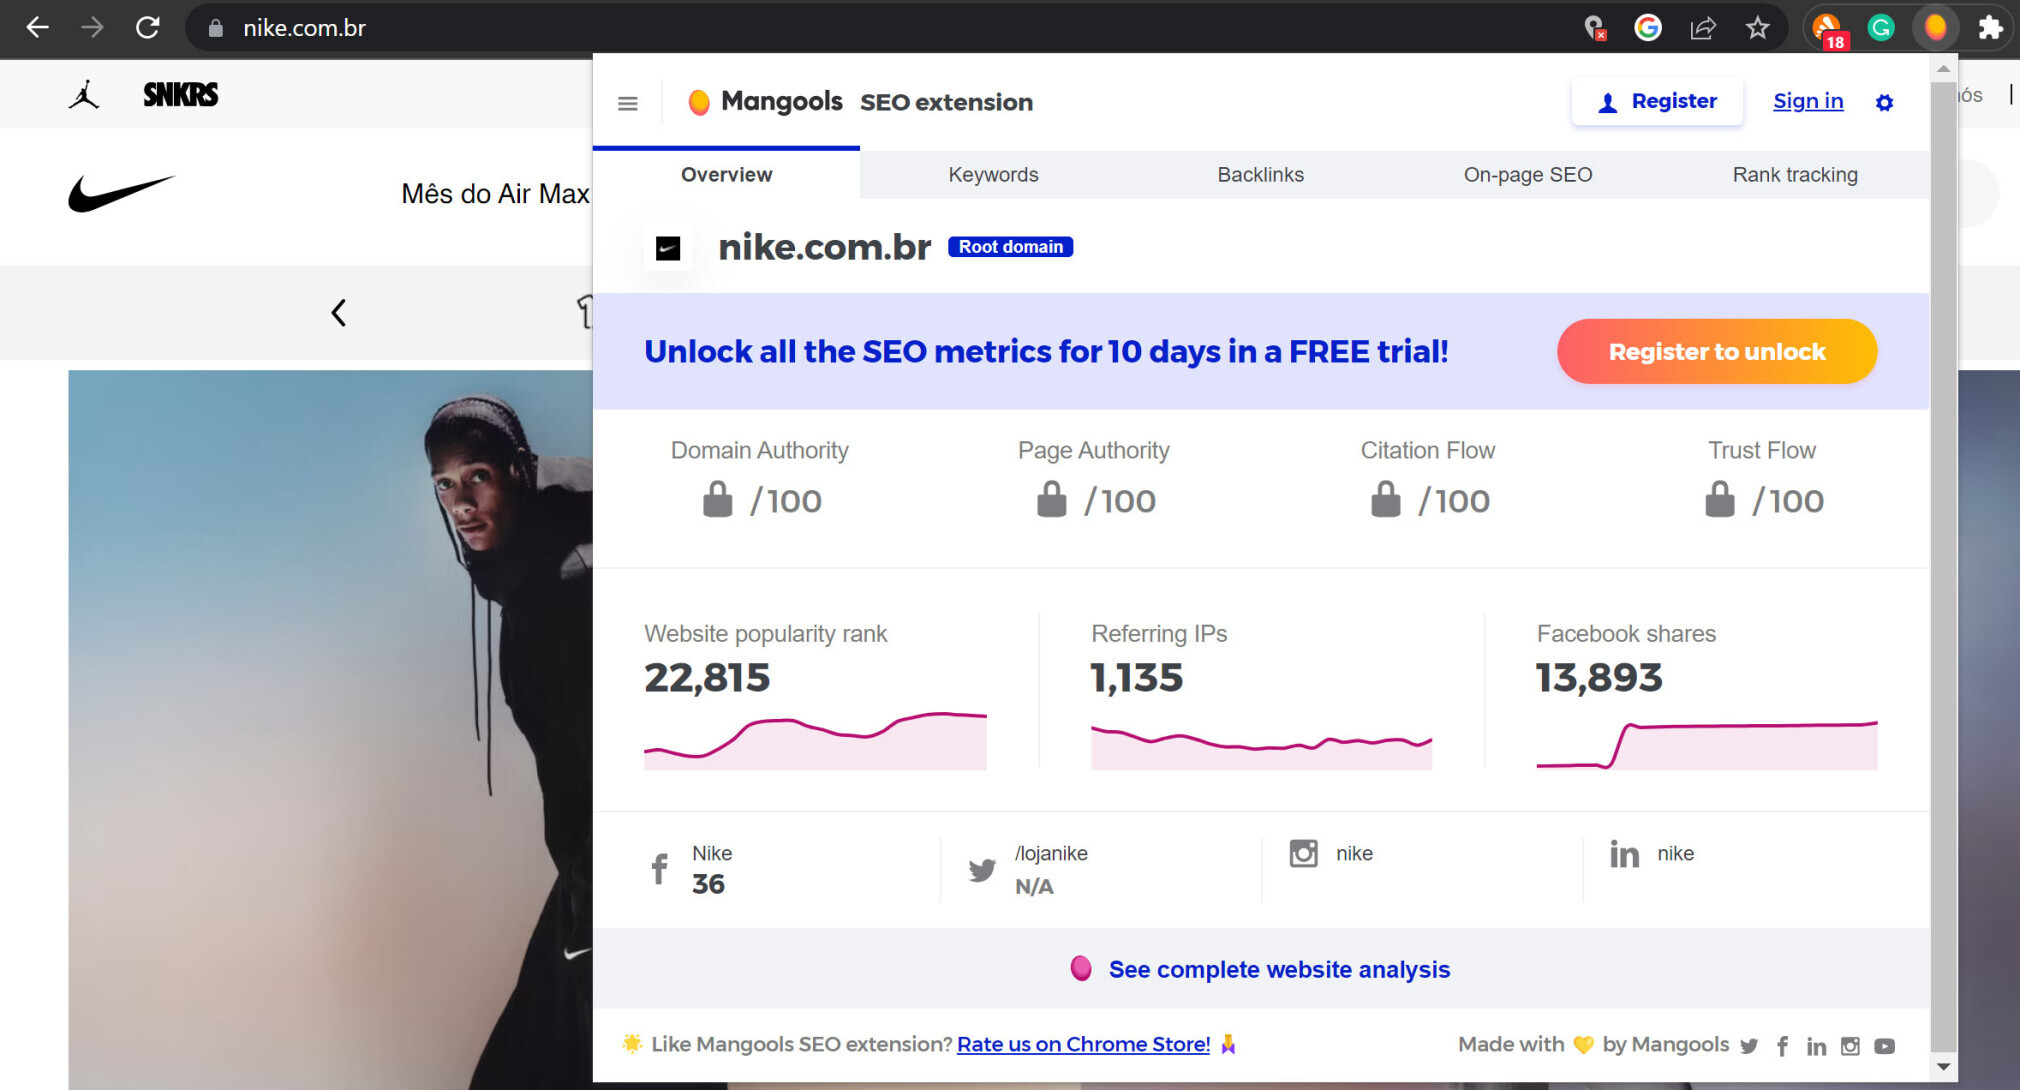
Task: Open the Rank tracking tab
Action: tap(1795, 174)
